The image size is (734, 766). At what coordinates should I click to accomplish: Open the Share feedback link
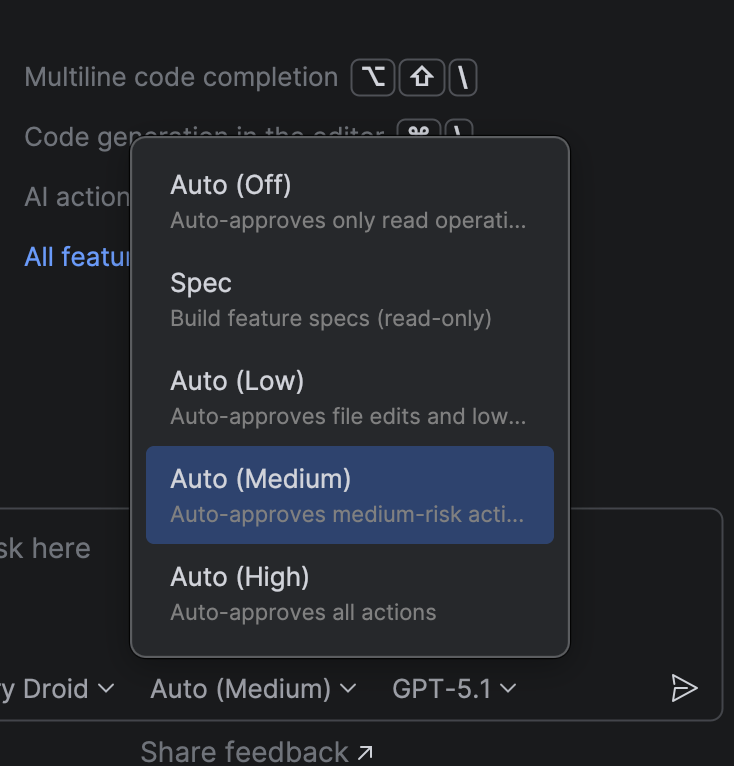(x=244, y=752)
